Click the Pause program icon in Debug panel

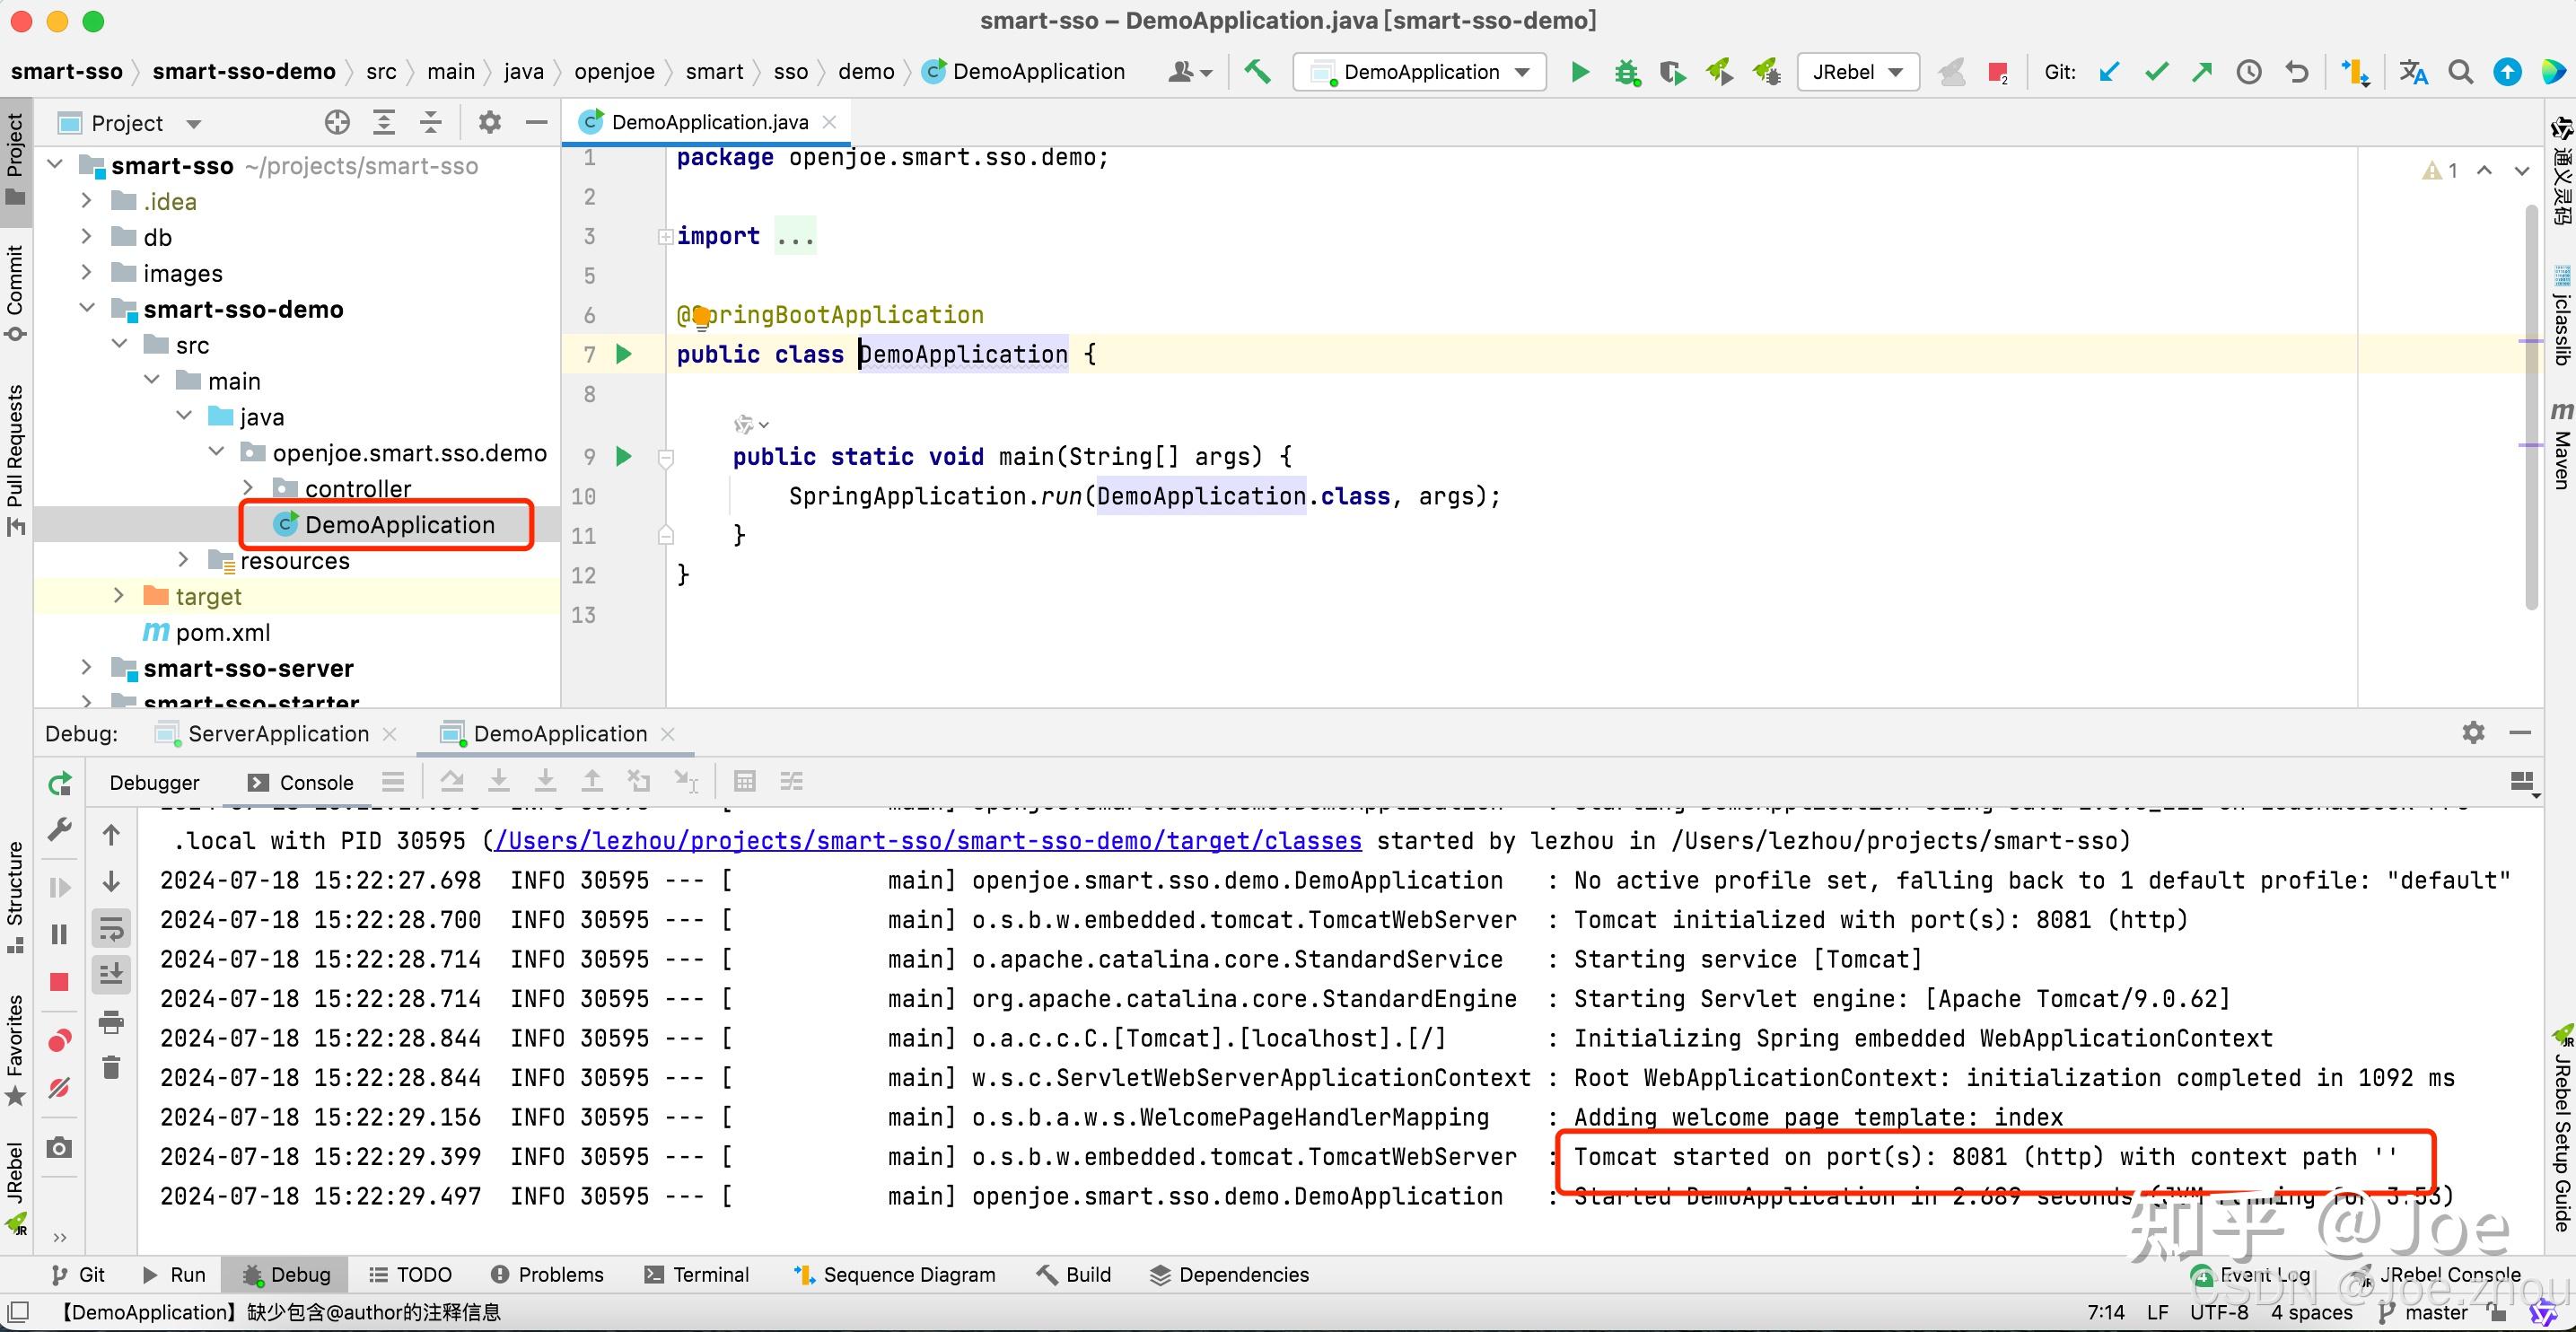[59, 934]
